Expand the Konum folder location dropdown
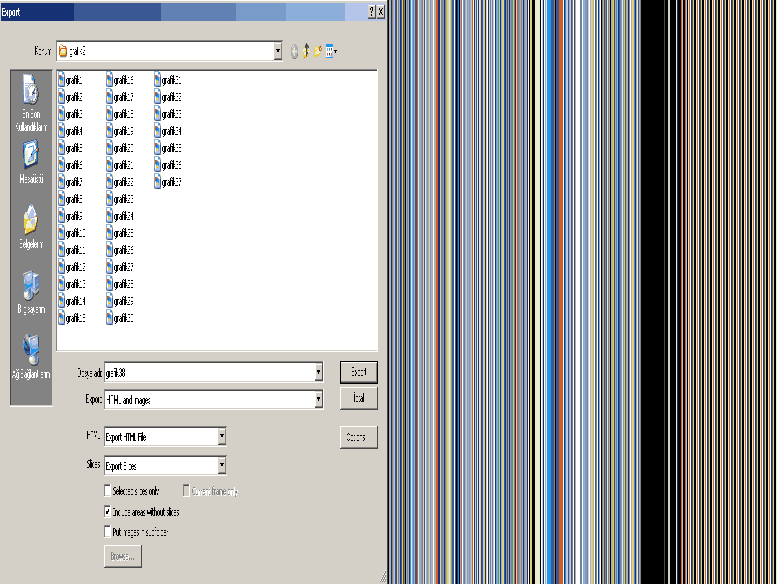Image resolution: width=777 pixels, height=584 pixels. pos(278,51)
